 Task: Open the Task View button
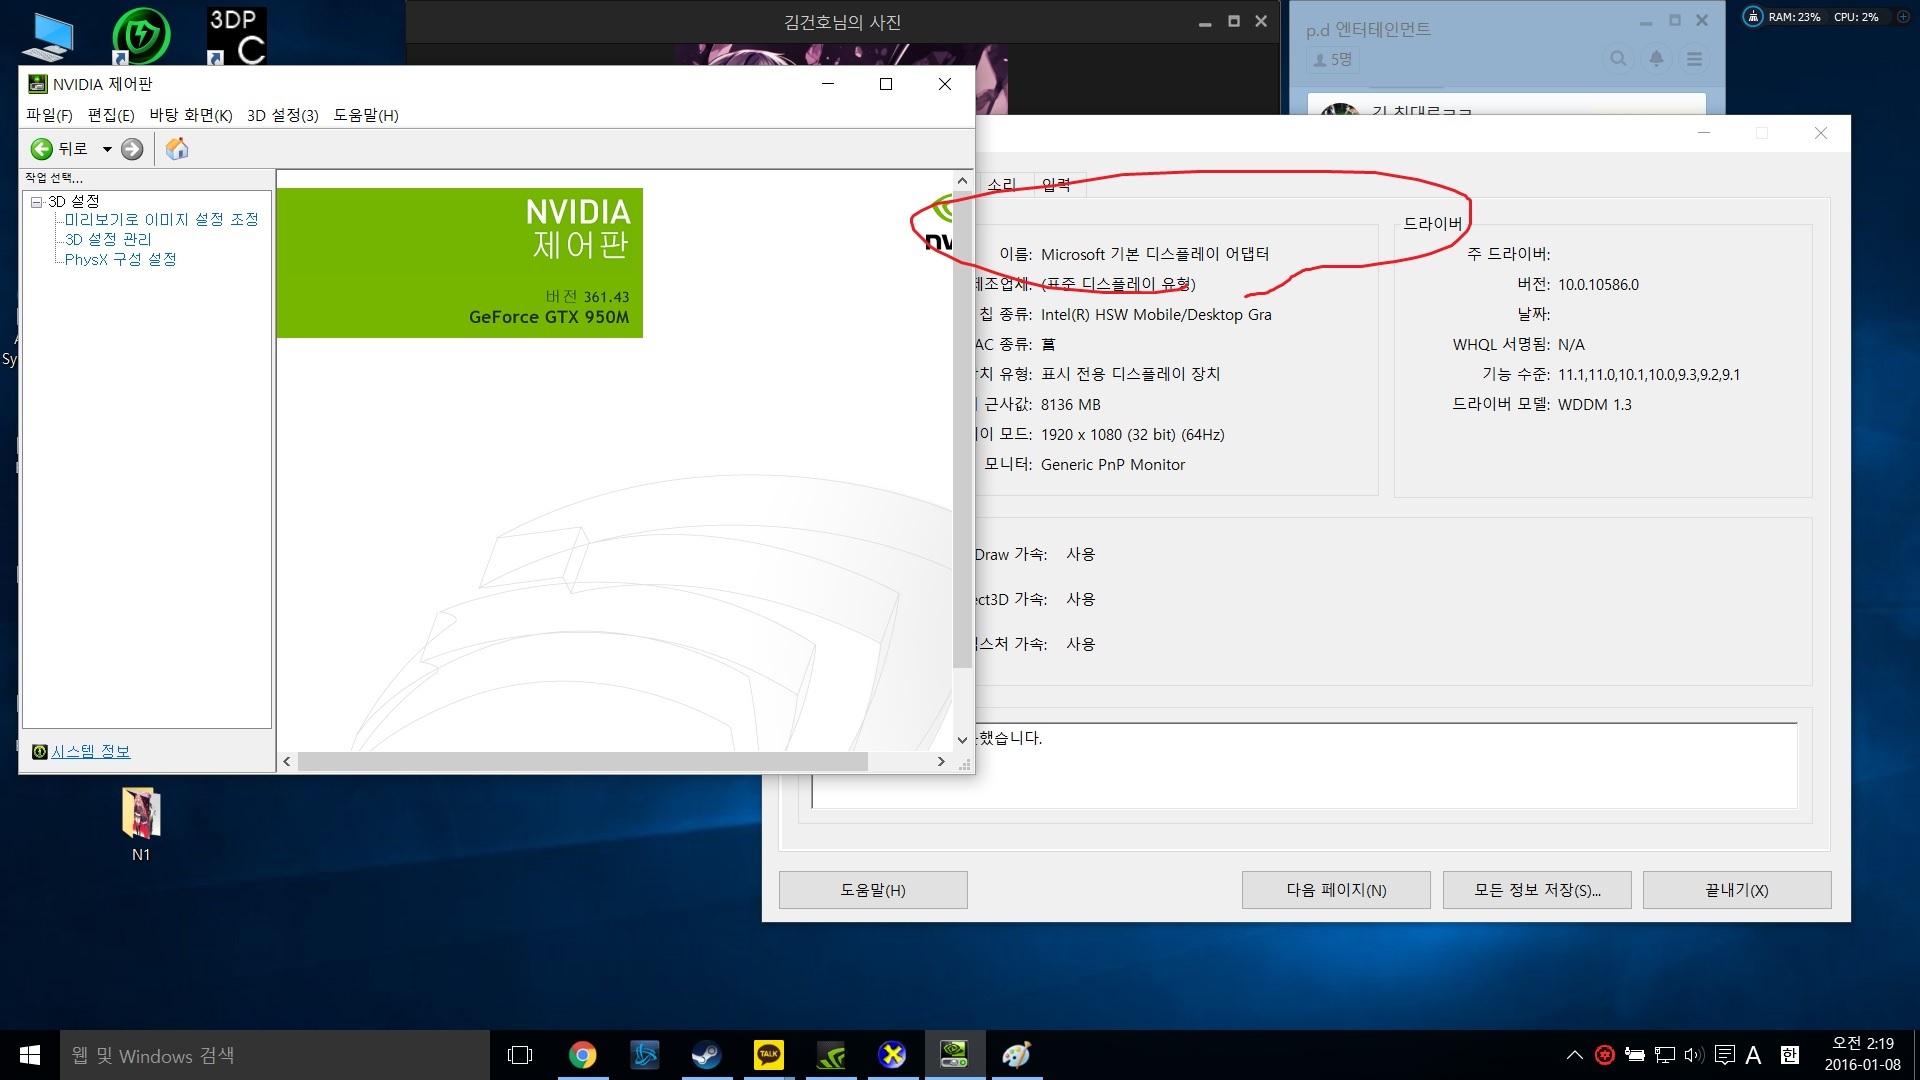click(x=520, y=1055)
